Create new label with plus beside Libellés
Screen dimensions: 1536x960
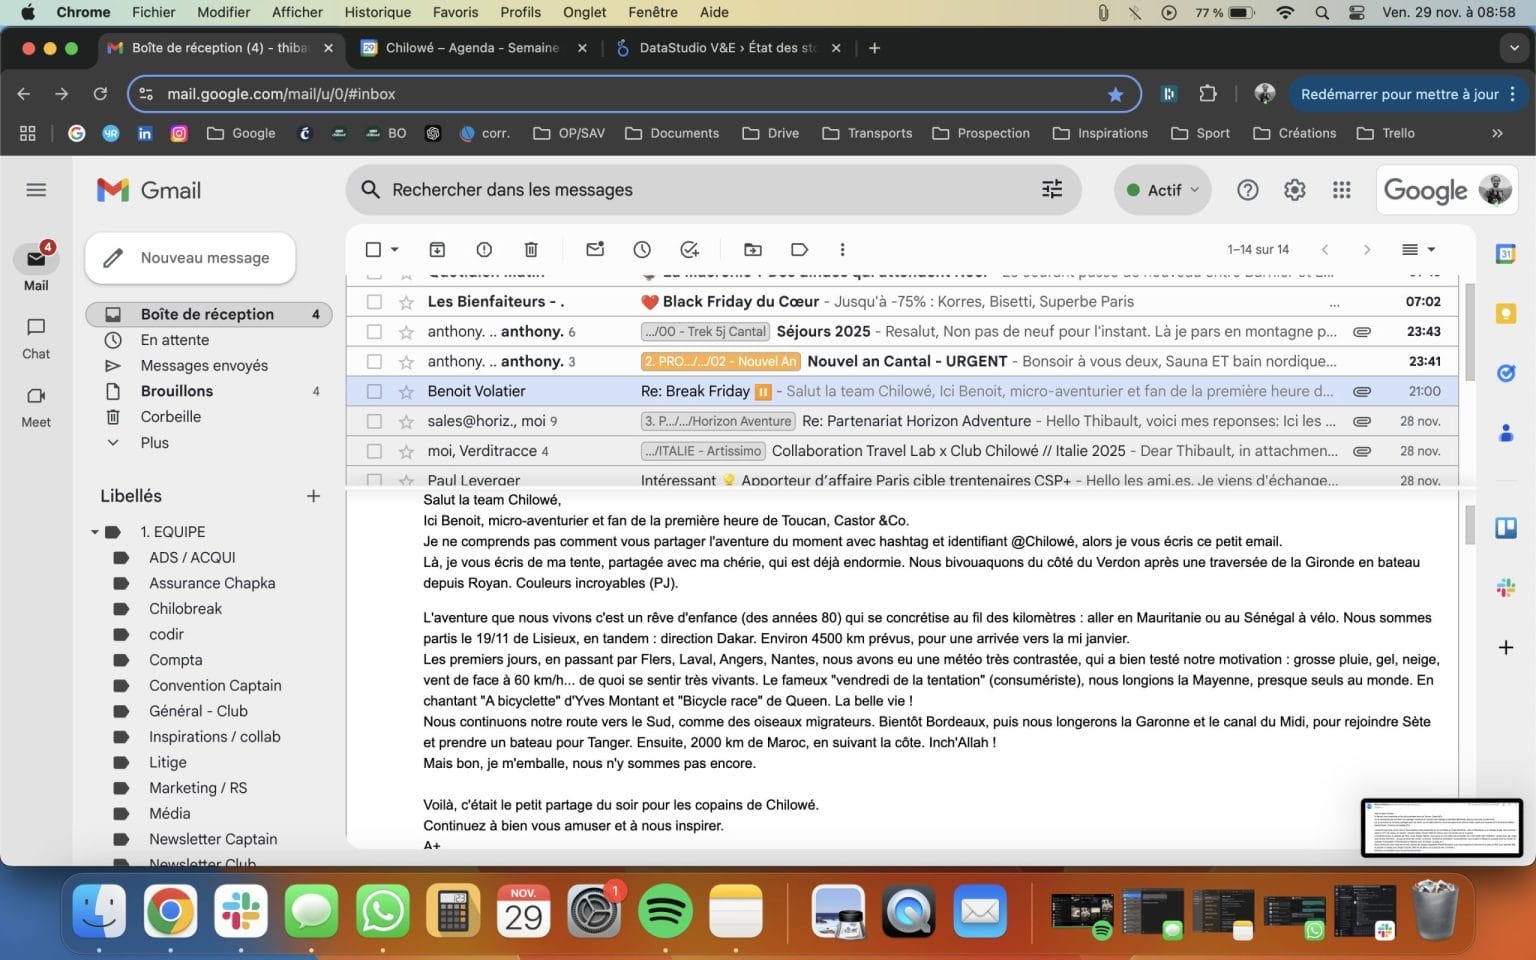313,496
